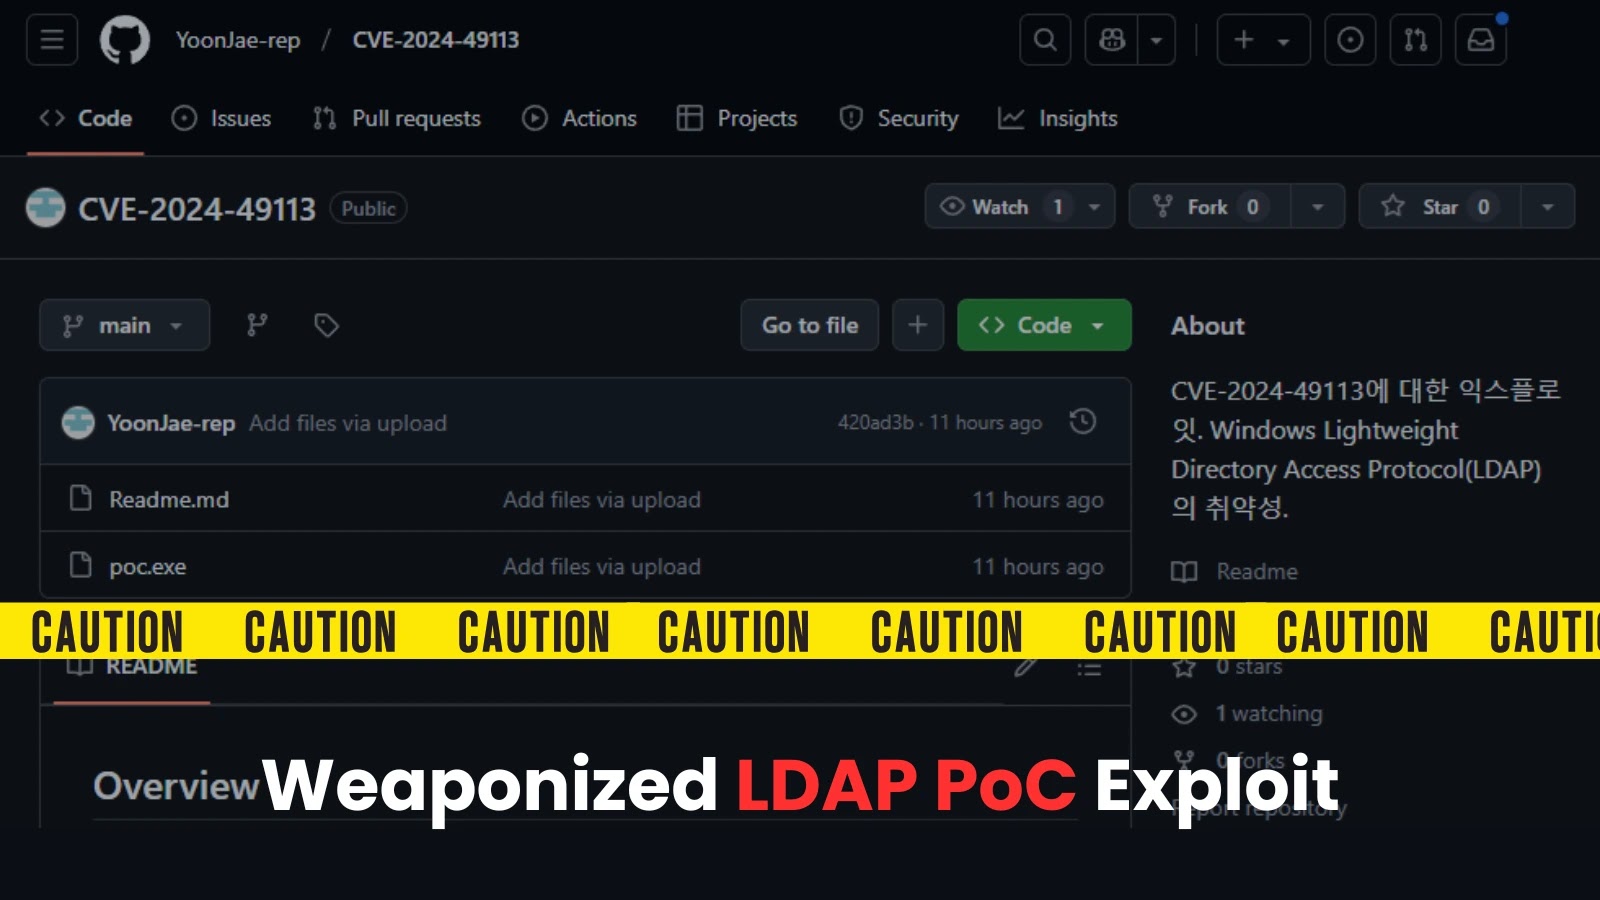The image size is (1600, 900).
Task: View branches using the branch icon
Action: pyautogui.click(x=257, y=325)
